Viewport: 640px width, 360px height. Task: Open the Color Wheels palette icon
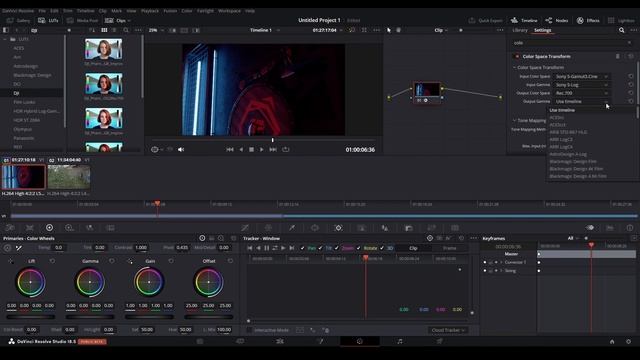(x=49, y=228)
